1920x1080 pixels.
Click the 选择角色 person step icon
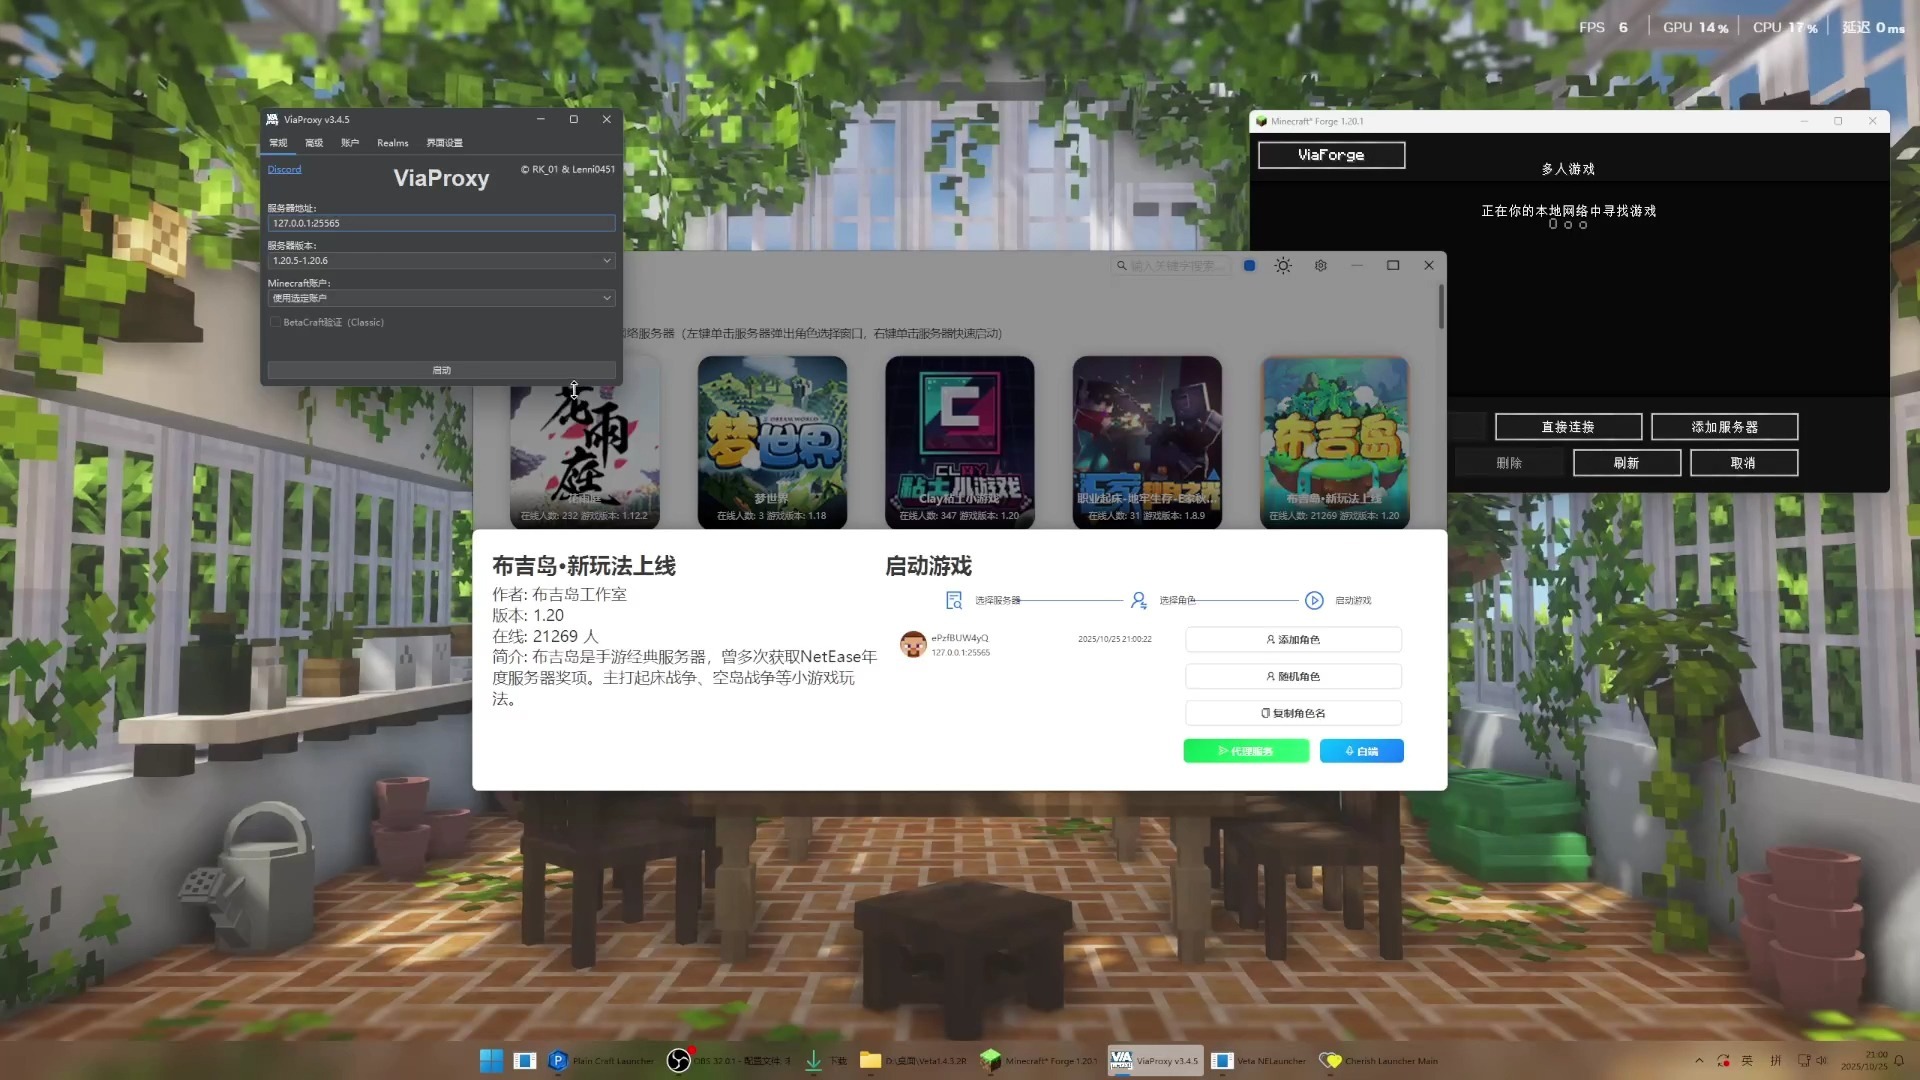coord(1138,600)
